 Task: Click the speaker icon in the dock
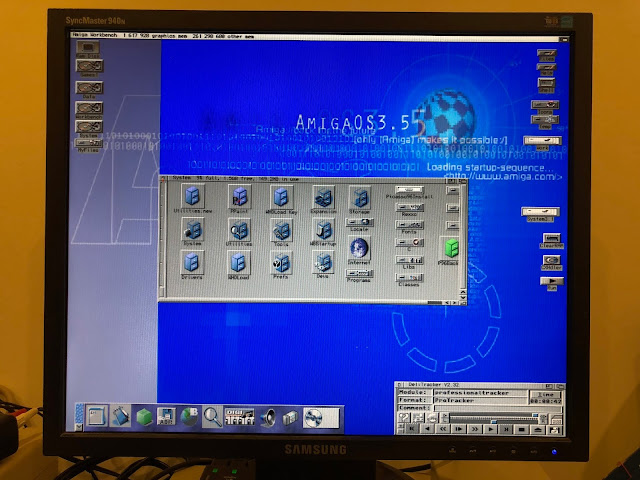tap(268, 417)
